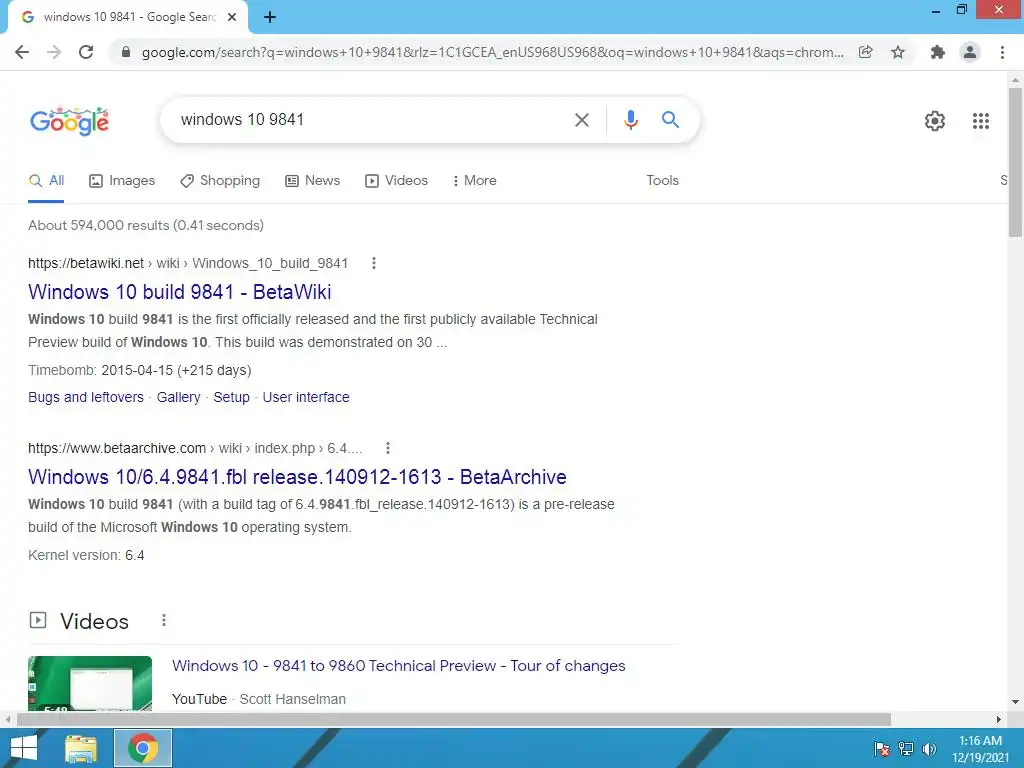The image size is (1024, 768).
Task: Open the Videos section three-dot options
Action: tap(164, 620)
